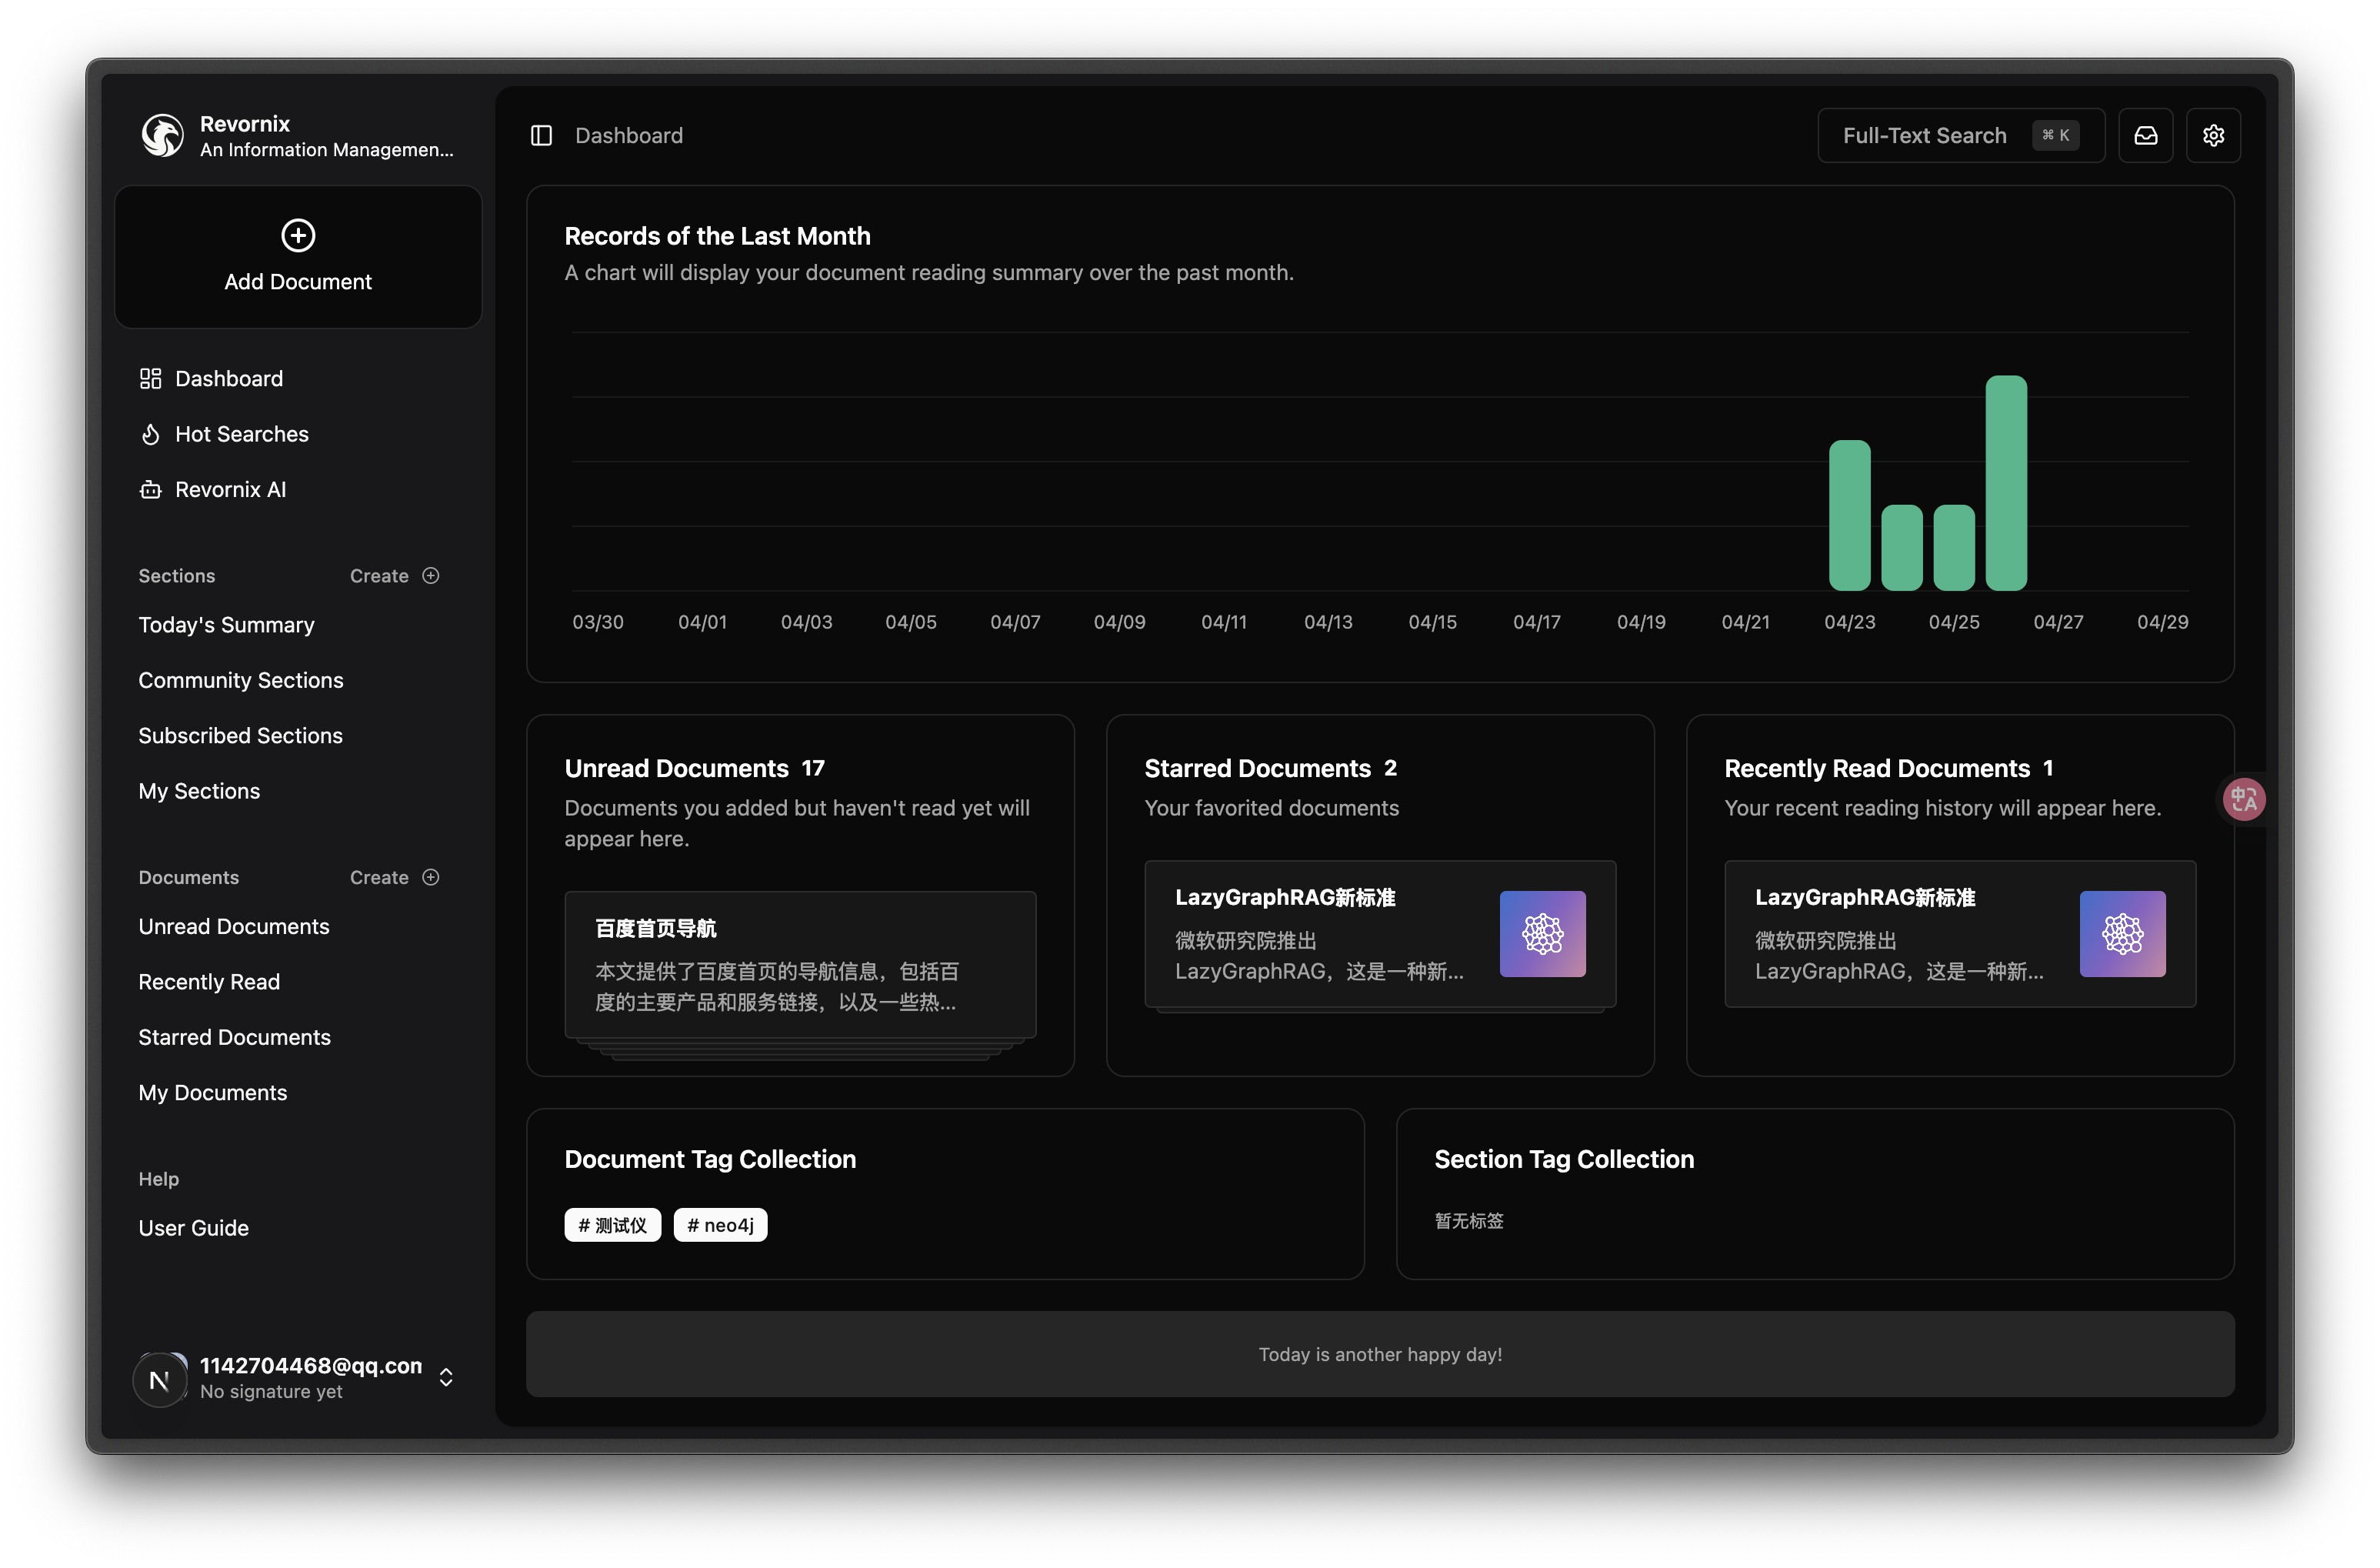The width and height of the screenshot is (2380, 1568).
Task: Open the Full-Text Search field
Action: tap(1961, 135)
